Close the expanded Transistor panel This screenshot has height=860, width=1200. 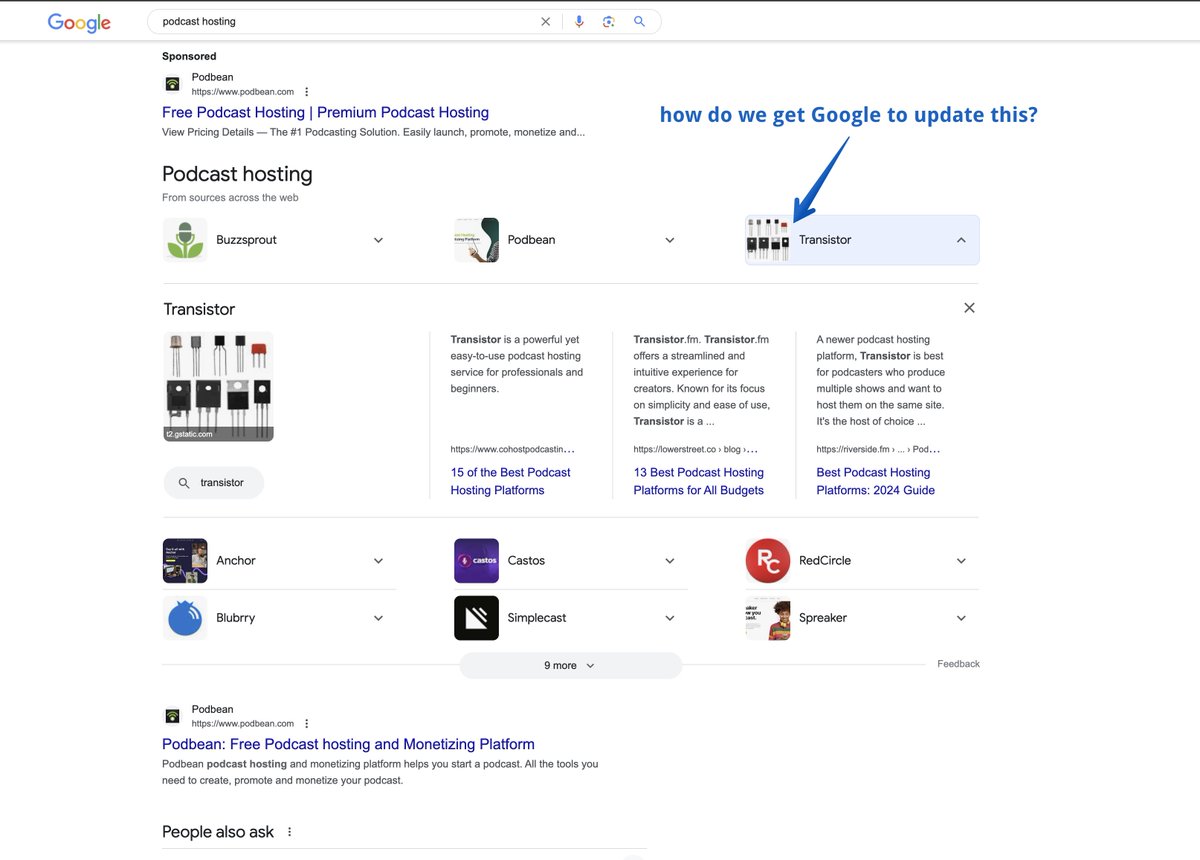pos(968,308)
